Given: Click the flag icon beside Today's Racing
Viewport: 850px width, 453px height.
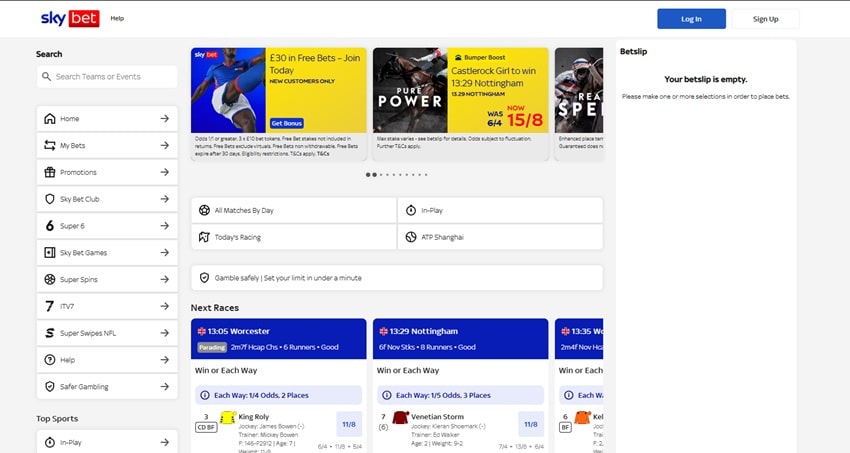Looking at the screenshot, I should 204,237.
